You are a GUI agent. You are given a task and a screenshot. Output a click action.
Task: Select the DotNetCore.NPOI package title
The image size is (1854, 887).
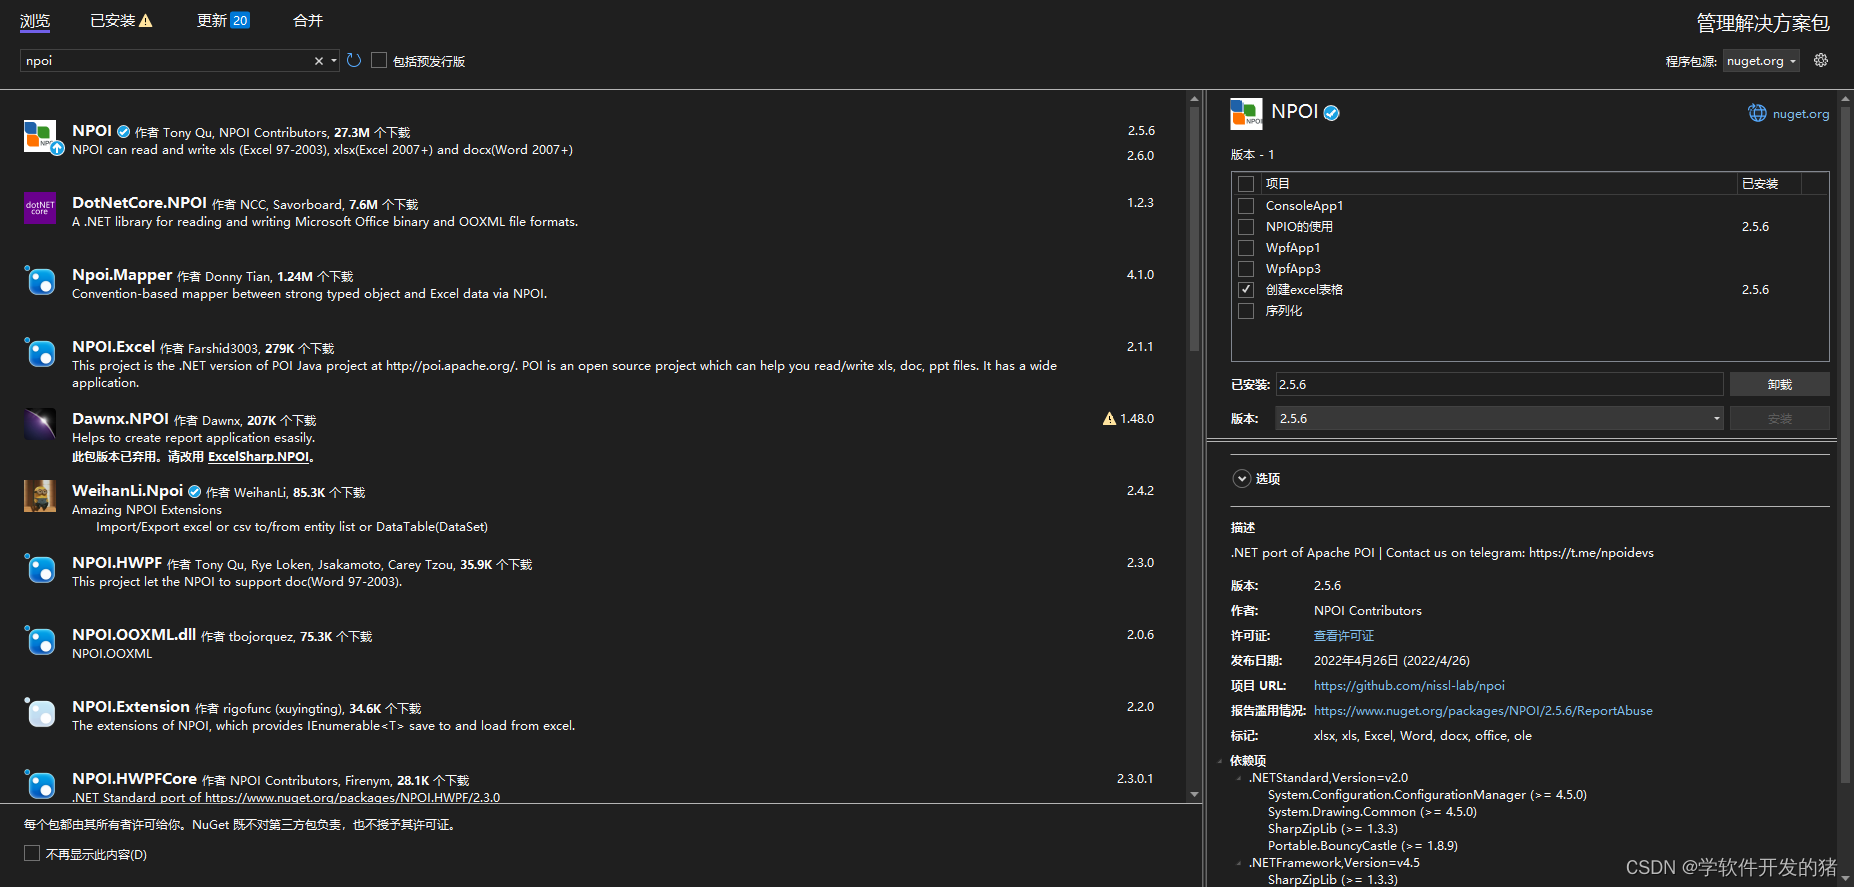pos(139,203)
